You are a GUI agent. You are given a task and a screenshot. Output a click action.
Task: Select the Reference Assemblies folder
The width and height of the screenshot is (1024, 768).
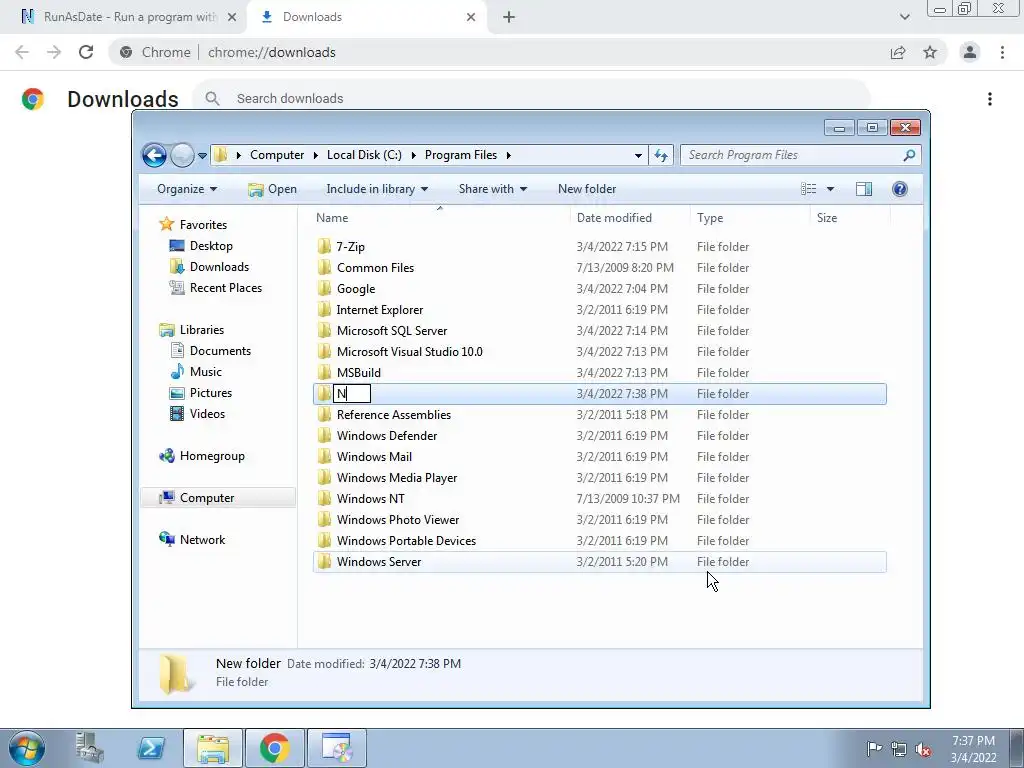394,415
